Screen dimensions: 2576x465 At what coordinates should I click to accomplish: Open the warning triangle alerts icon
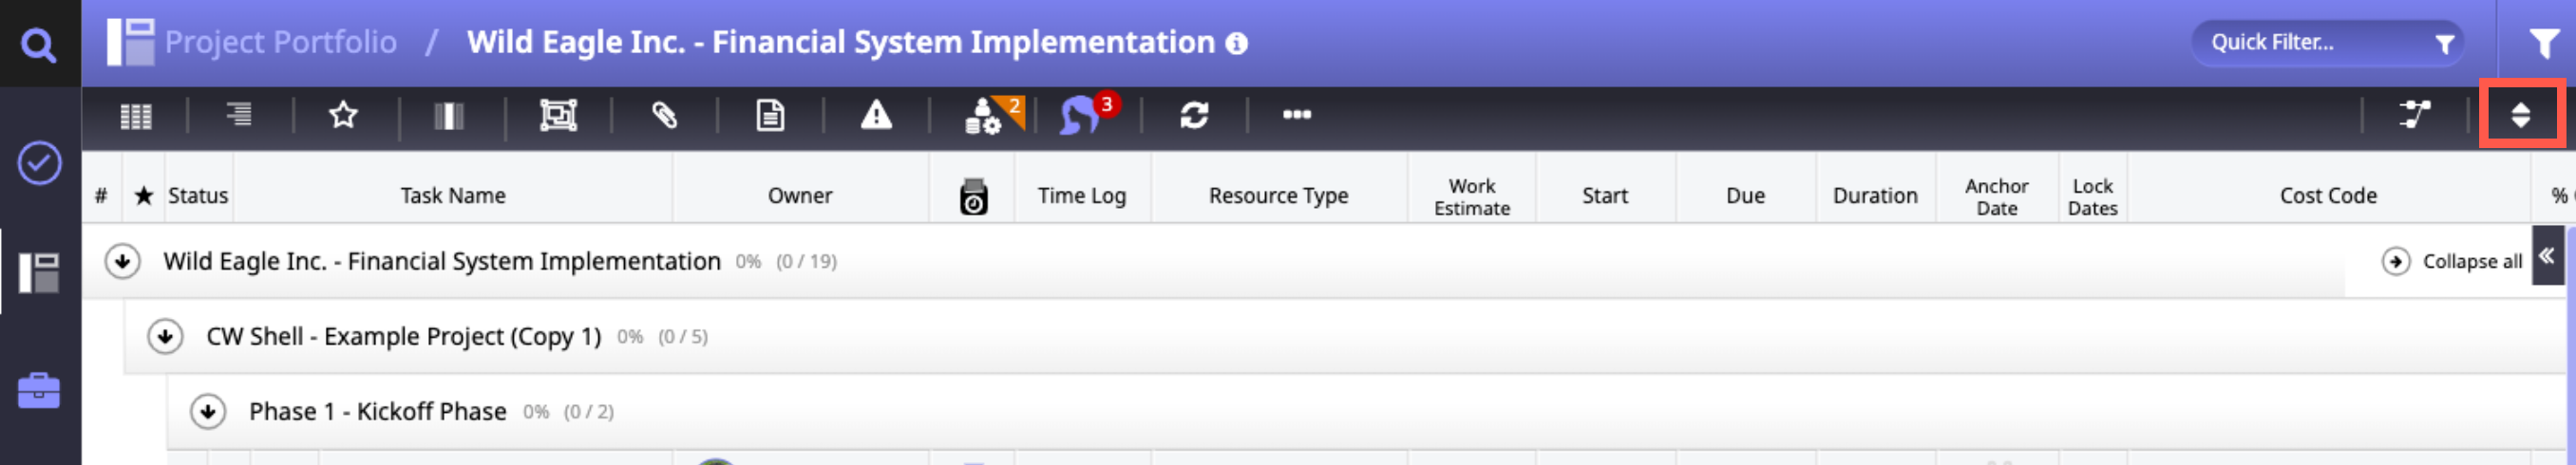[875, 116]
